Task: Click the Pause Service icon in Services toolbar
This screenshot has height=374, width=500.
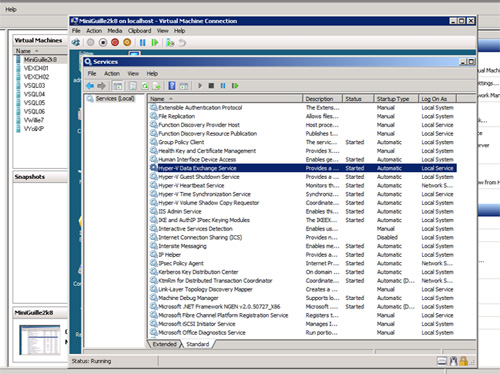Action: point(223,86)
